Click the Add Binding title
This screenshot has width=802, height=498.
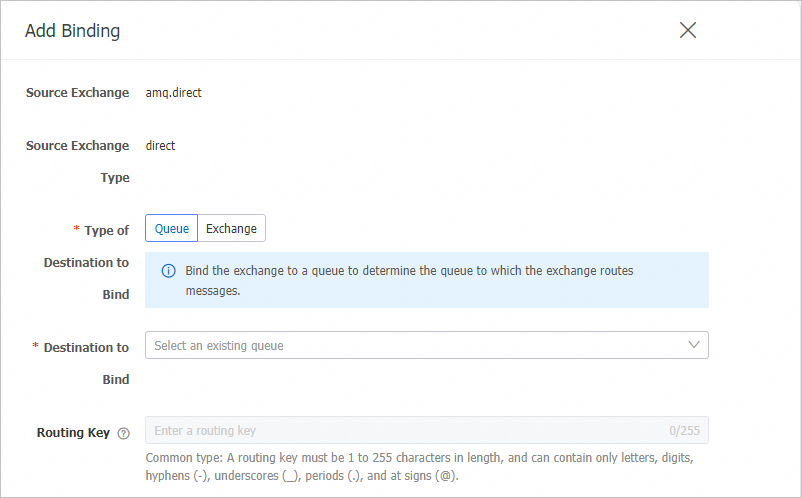(73, 31)
